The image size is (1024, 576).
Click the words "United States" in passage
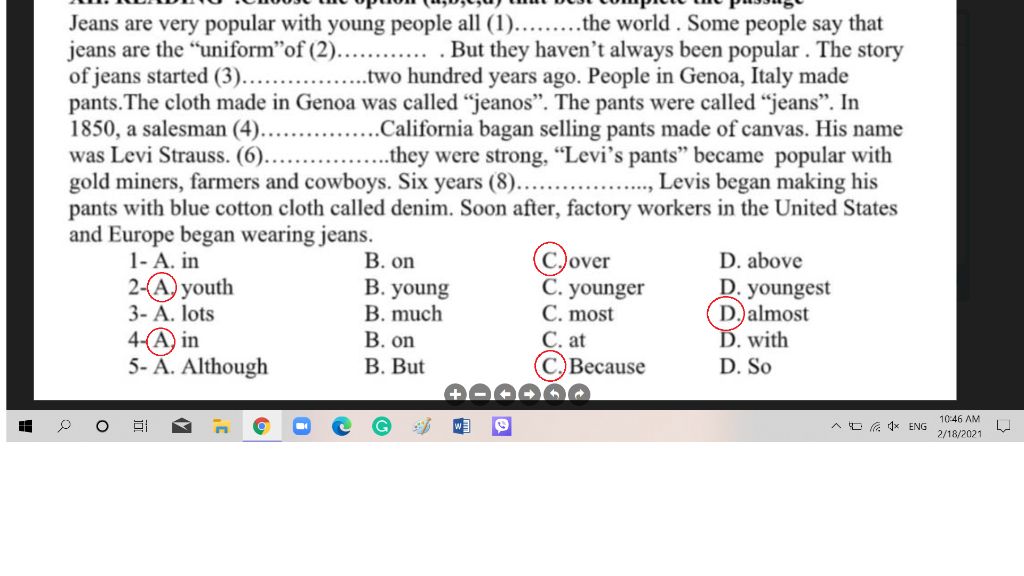tap(836, 208)
